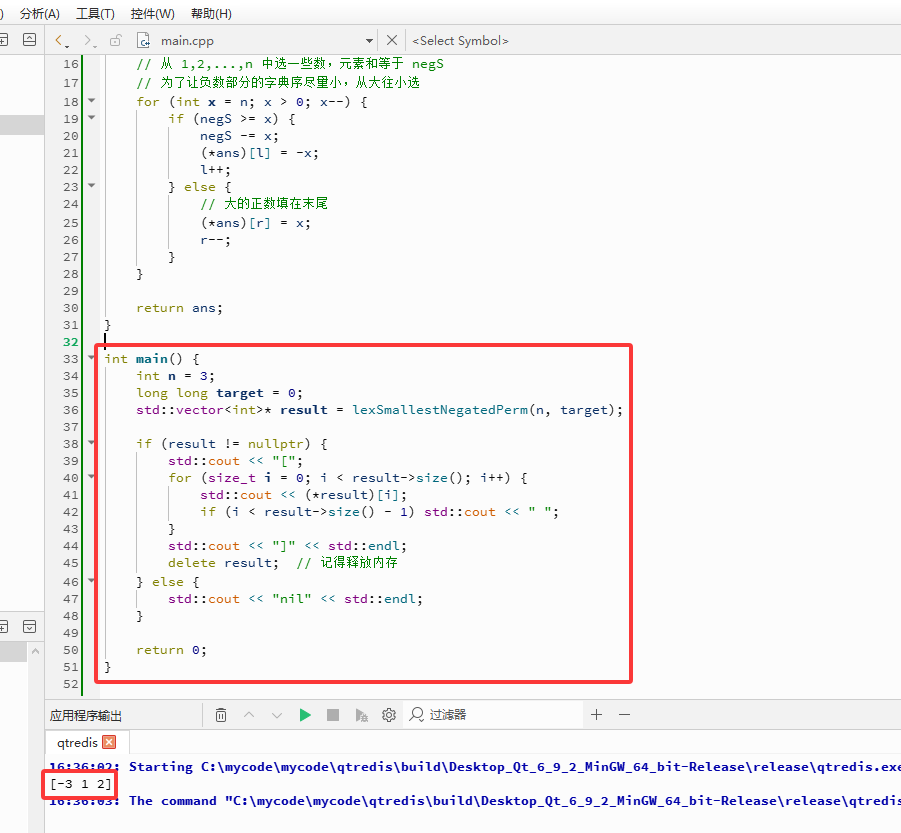Jump to next output item
The image size is (901, 833).
pos(276,715)
